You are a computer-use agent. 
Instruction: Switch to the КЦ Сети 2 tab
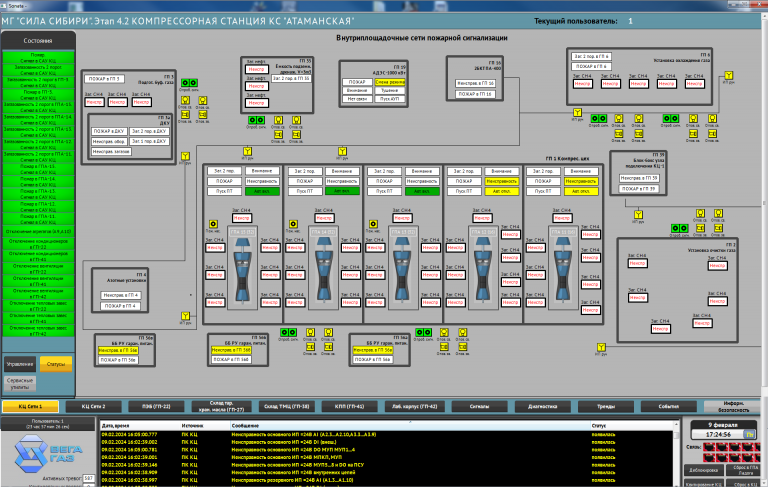tap(94, 407)
